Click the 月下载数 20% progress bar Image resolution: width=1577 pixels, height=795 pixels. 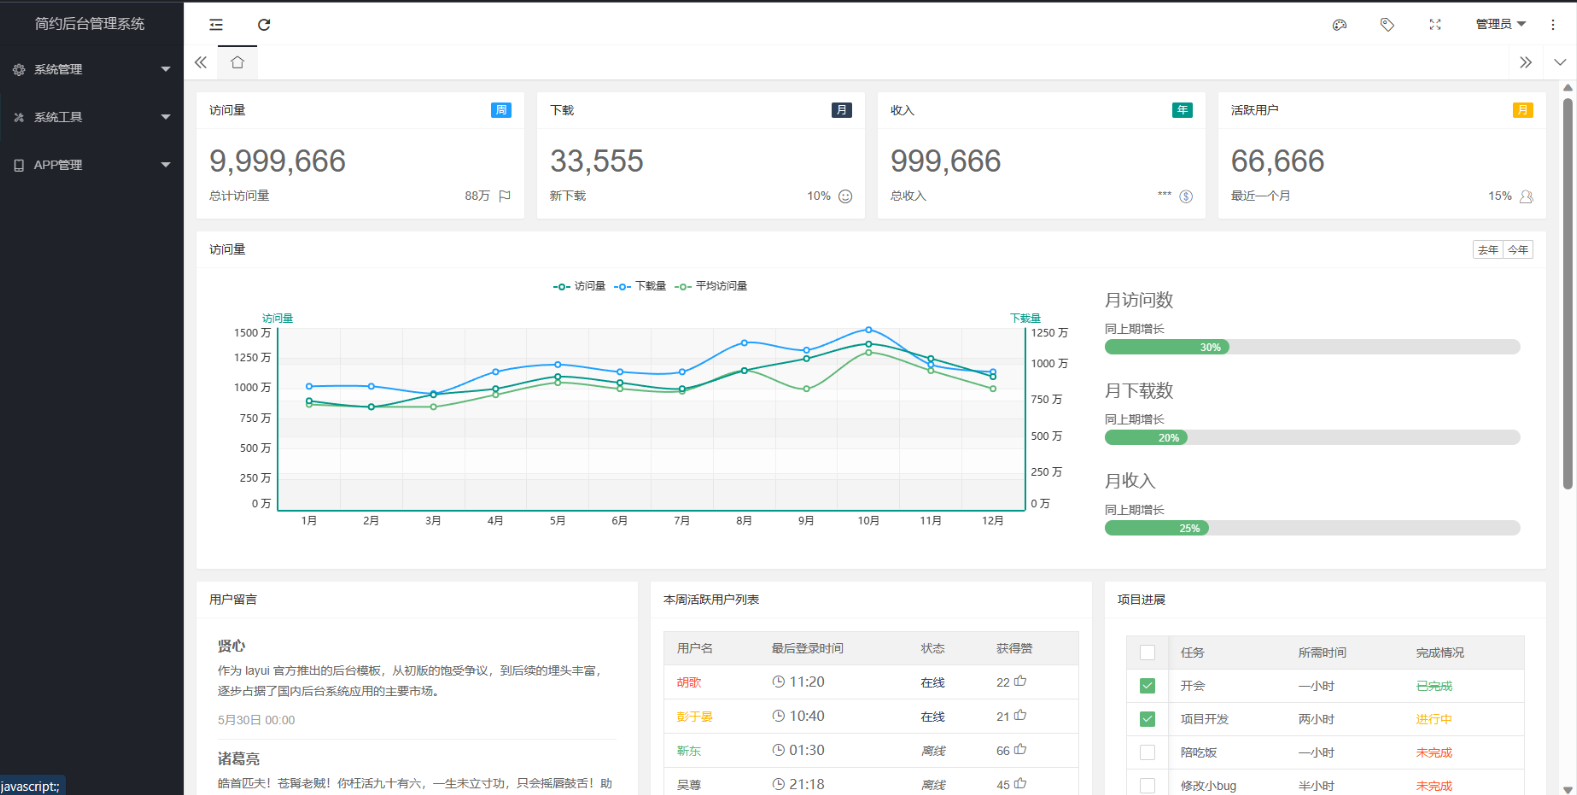click(1312, 437)
